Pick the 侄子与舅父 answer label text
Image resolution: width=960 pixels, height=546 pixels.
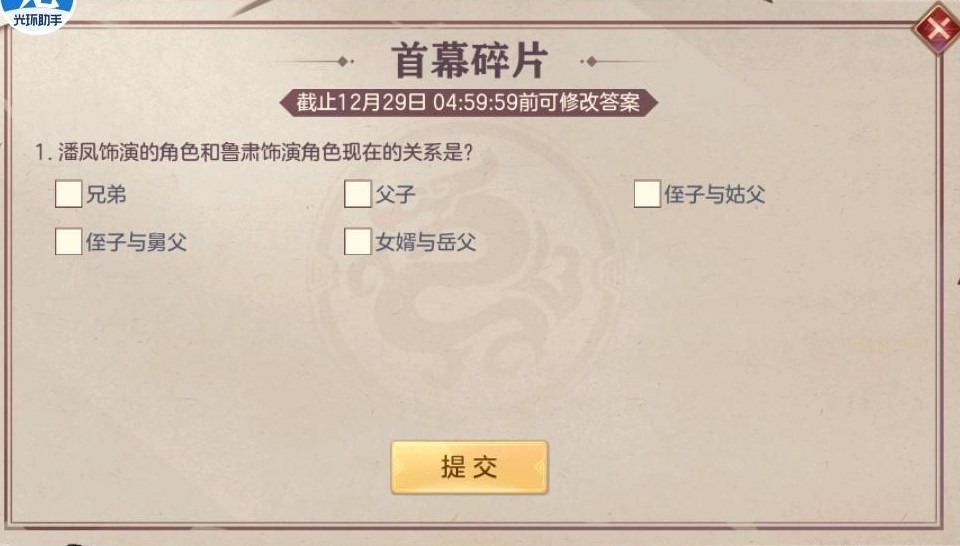pos(136,242)
